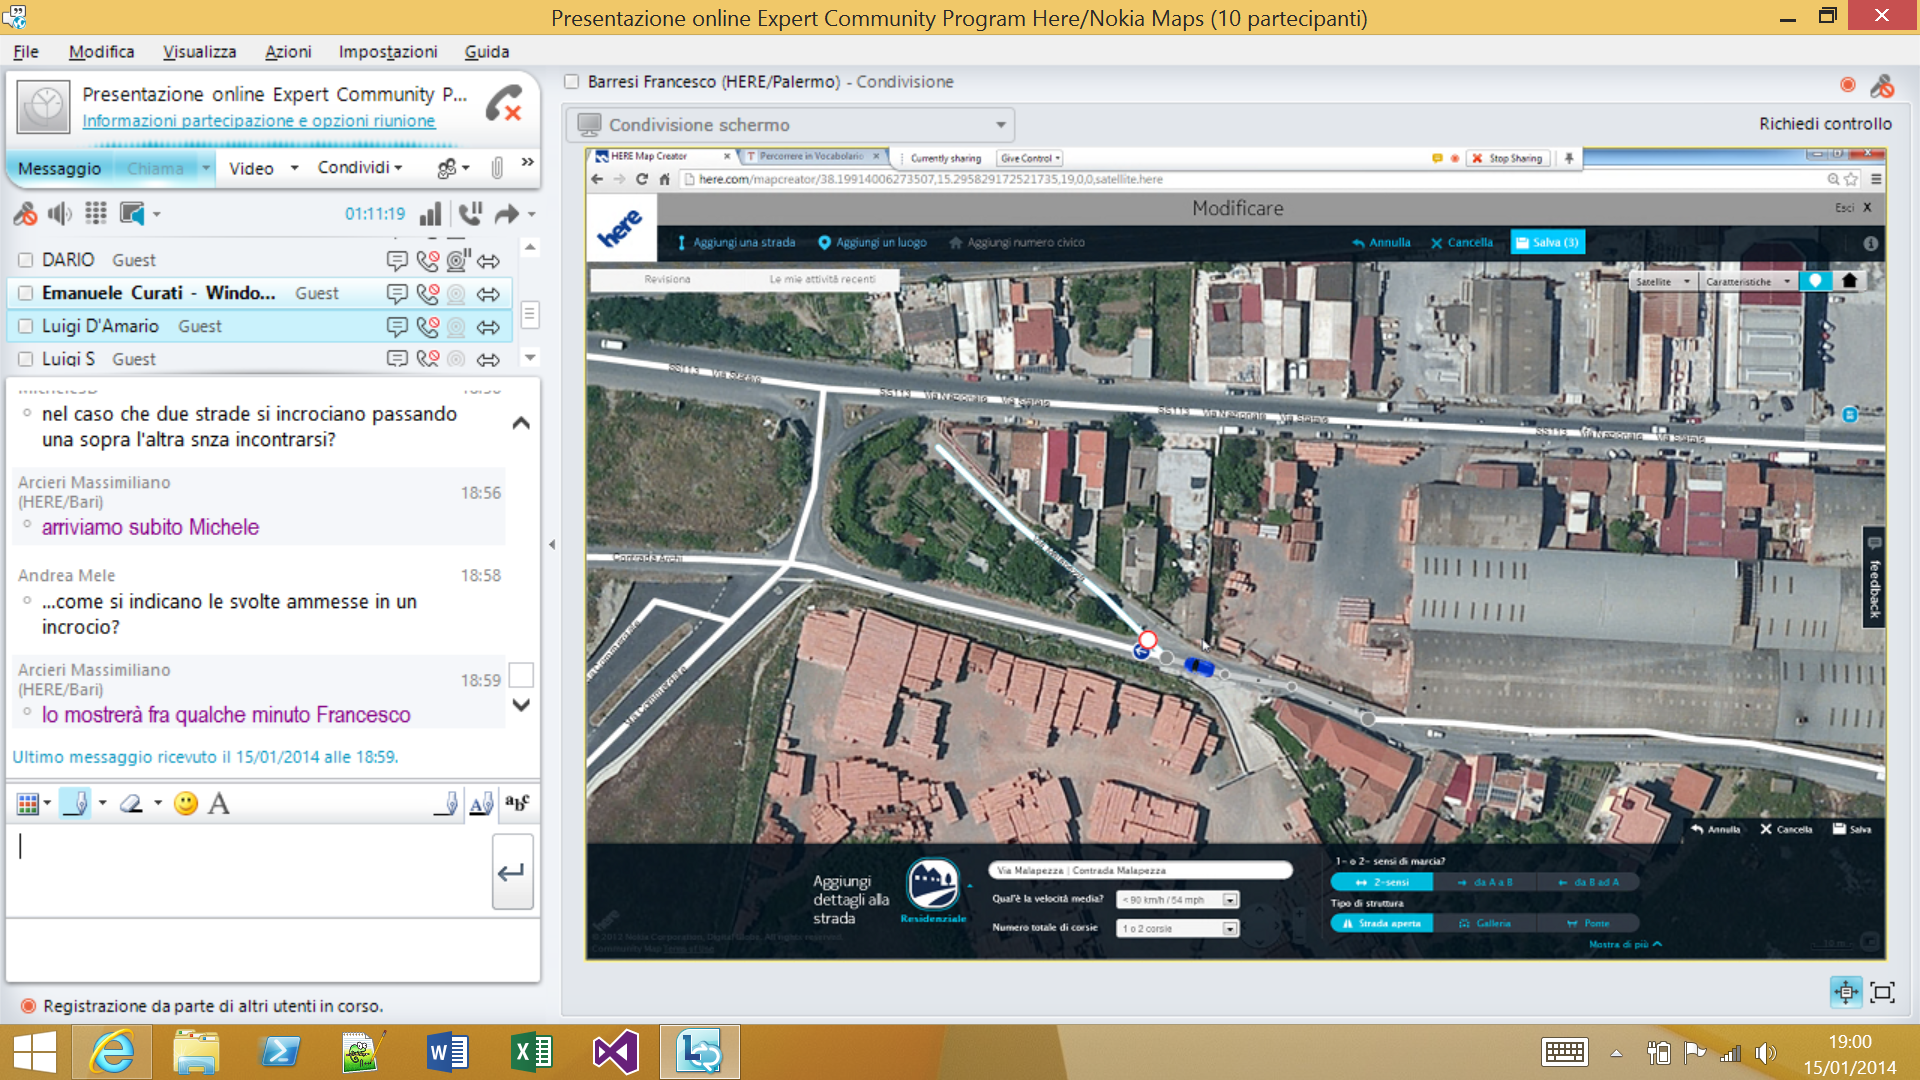
Task: Hang up call with red X phone icon
Action: pos(503,104)
